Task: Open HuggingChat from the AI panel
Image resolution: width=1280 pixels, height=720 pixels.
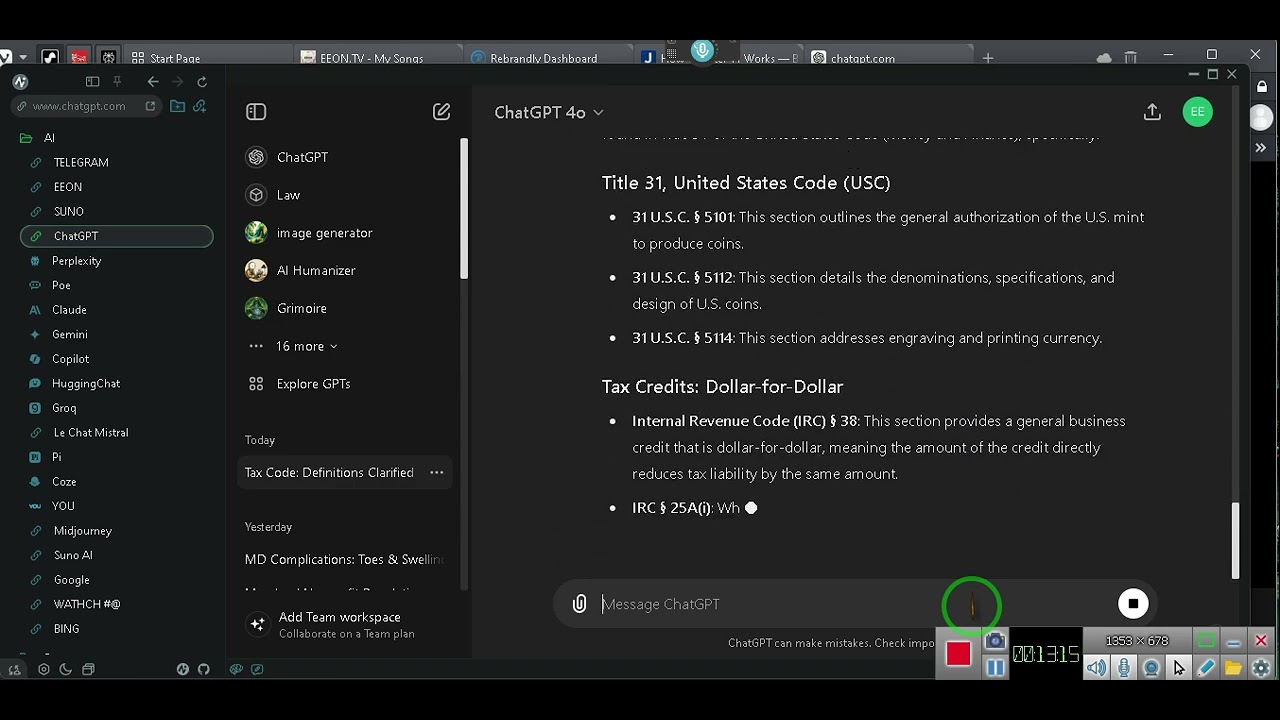Action: coord(86,383)
